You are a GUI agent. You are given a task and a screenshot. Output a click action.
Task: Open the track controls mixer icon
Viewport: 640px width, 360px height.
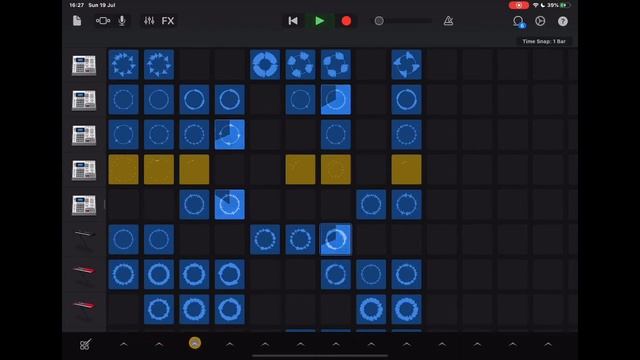point(149,21)
